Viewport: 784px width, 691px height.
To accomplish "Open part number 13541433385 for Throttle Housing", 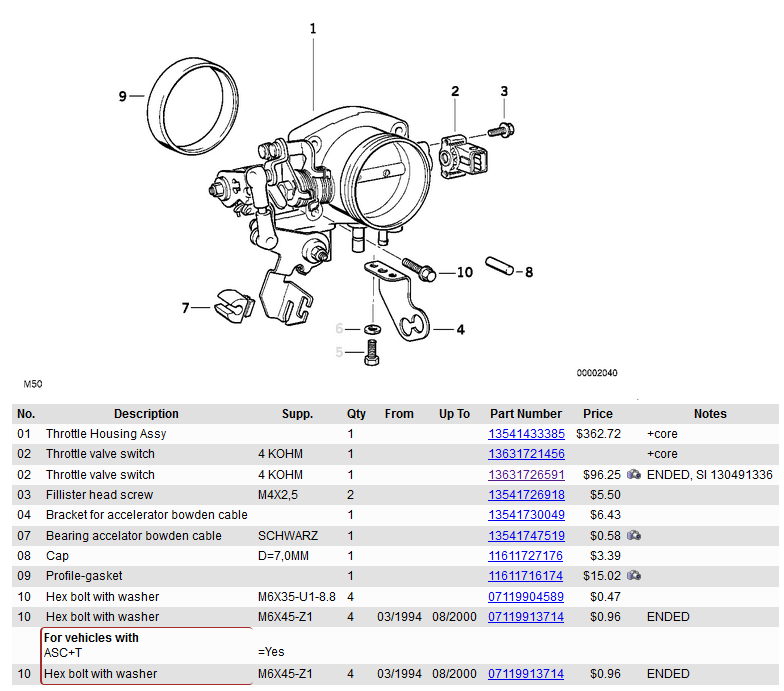I will pyautogui.click(x=526, y=434).
